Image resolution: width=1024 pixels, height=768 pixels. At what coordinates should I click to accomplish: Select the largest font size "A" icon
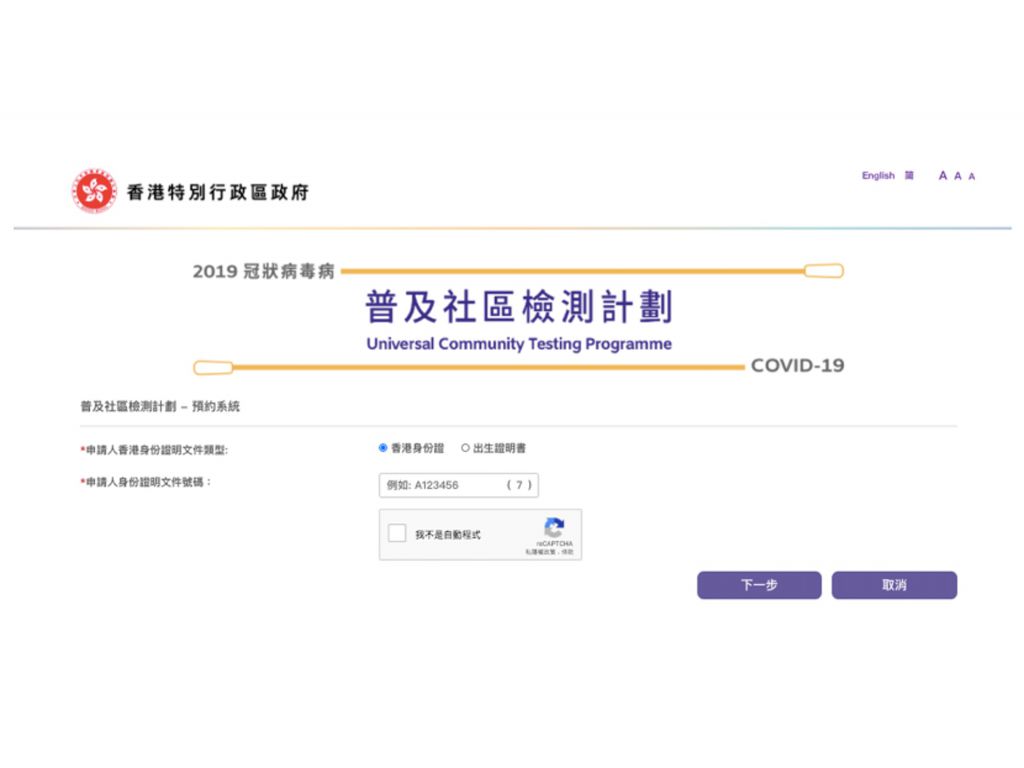pyautogui.click(x=942, y=175)
